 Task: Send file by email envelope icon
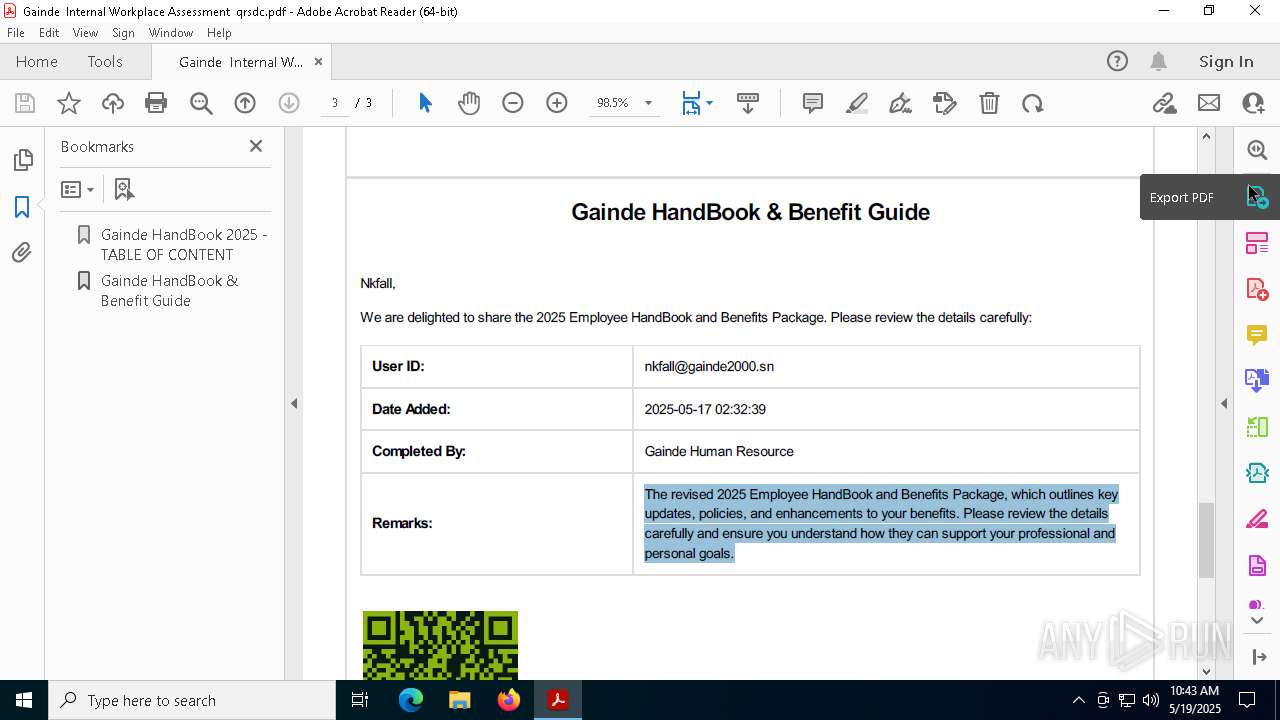[x=1209, y=103]
